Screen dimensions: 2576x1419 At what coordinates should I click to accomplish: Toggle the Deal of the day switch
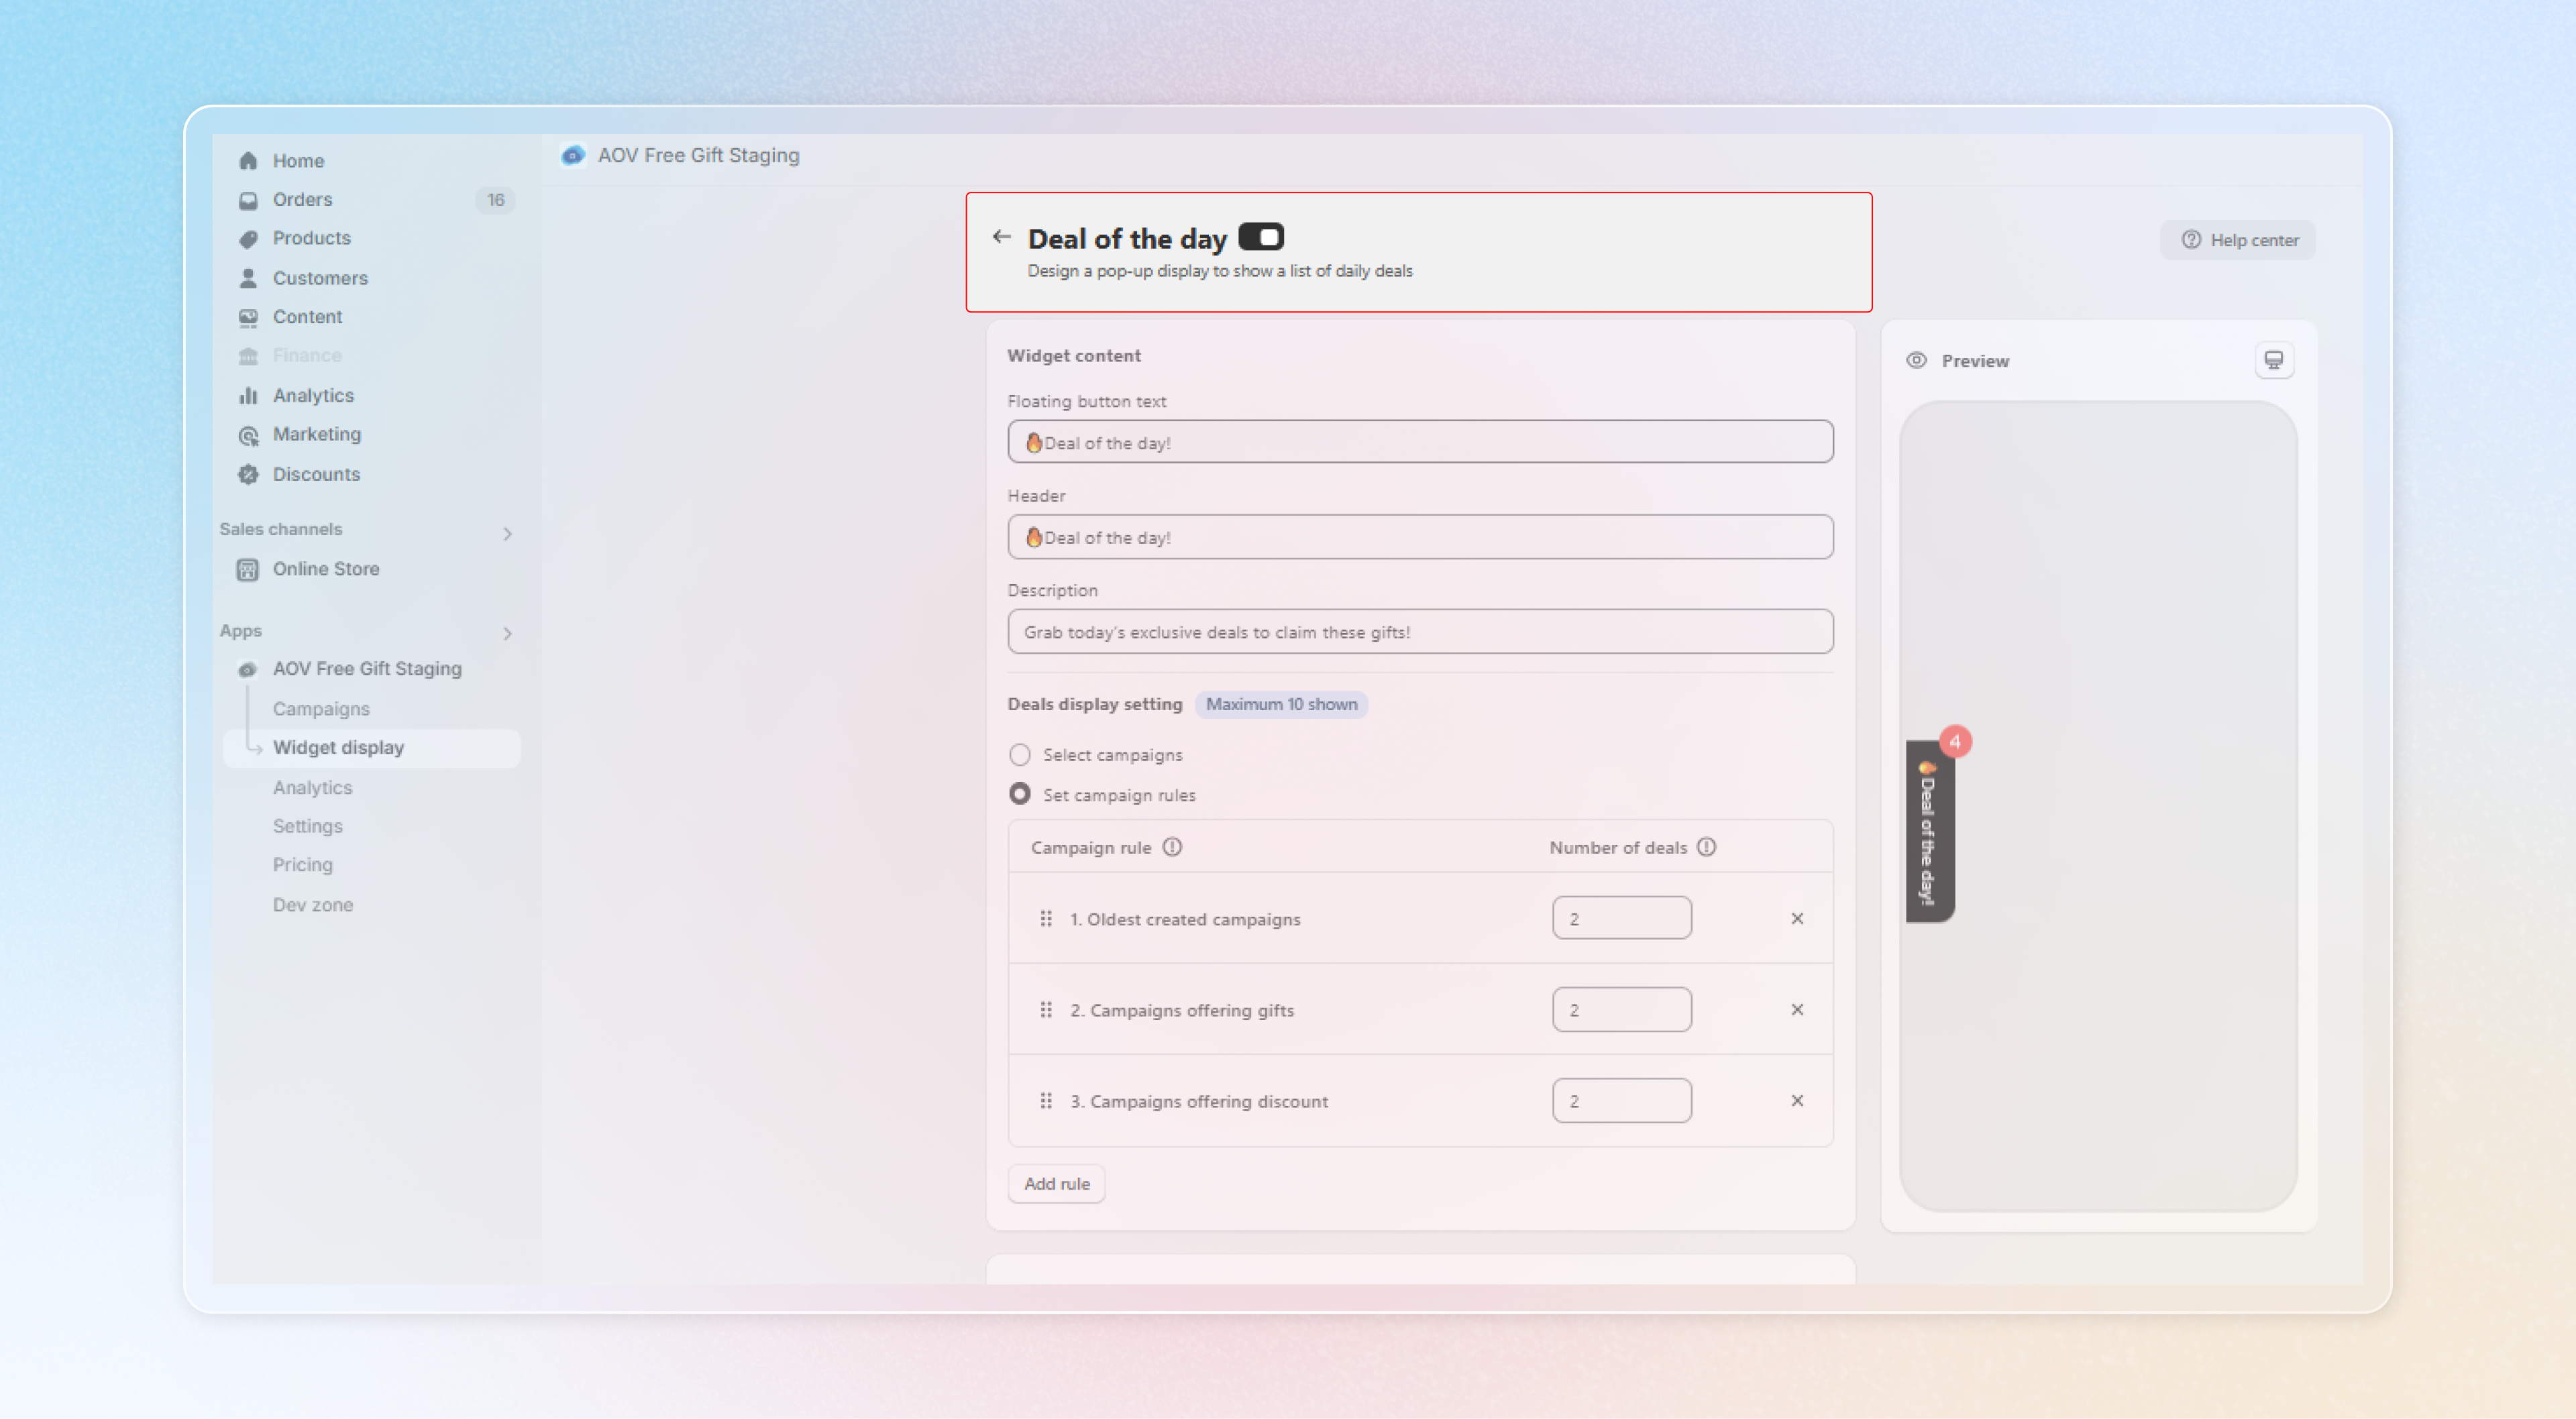[x=1260, y=237]
